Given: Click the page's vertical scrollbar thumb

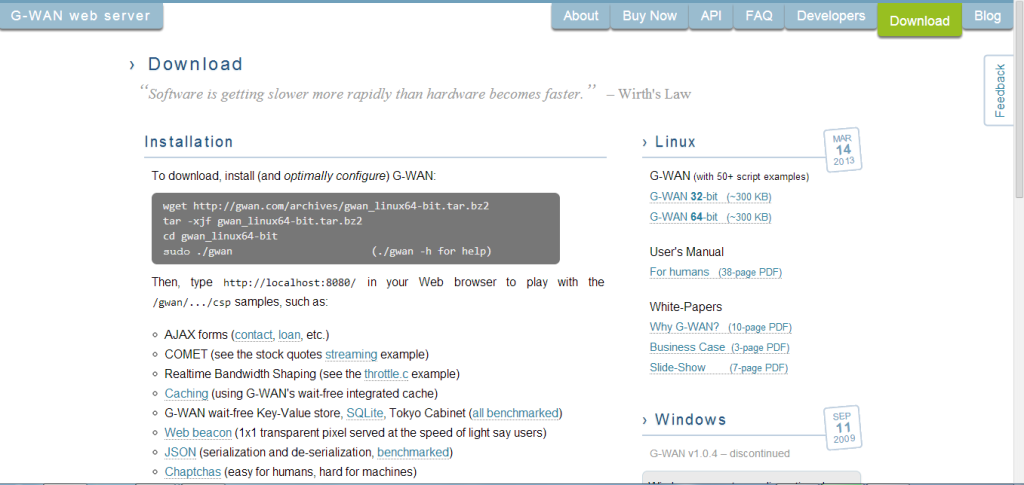Looking at the screenshot, I should pyautogui.click(x=1019, y=100).
